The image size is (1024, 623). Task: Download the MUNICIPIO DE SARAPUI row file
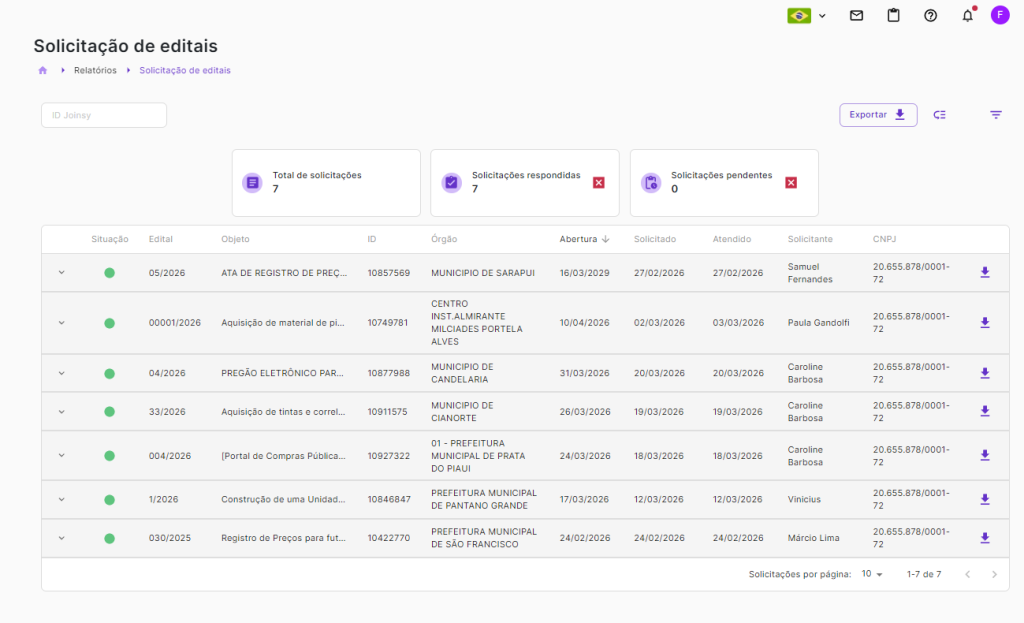(985, 272)
